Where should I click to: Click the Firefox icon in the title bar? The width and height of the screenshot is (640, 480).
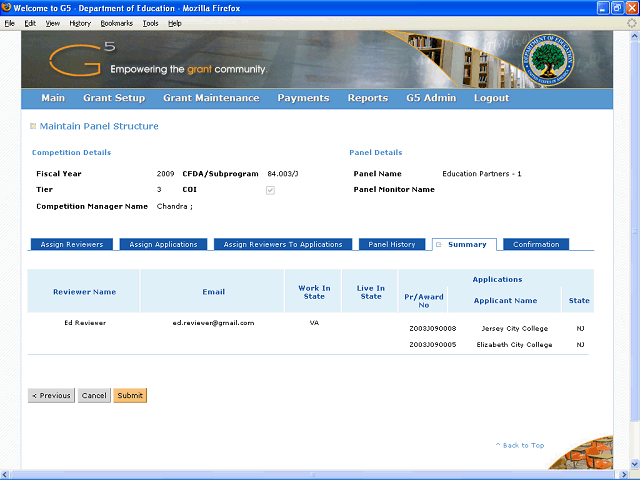coord(8,7)
